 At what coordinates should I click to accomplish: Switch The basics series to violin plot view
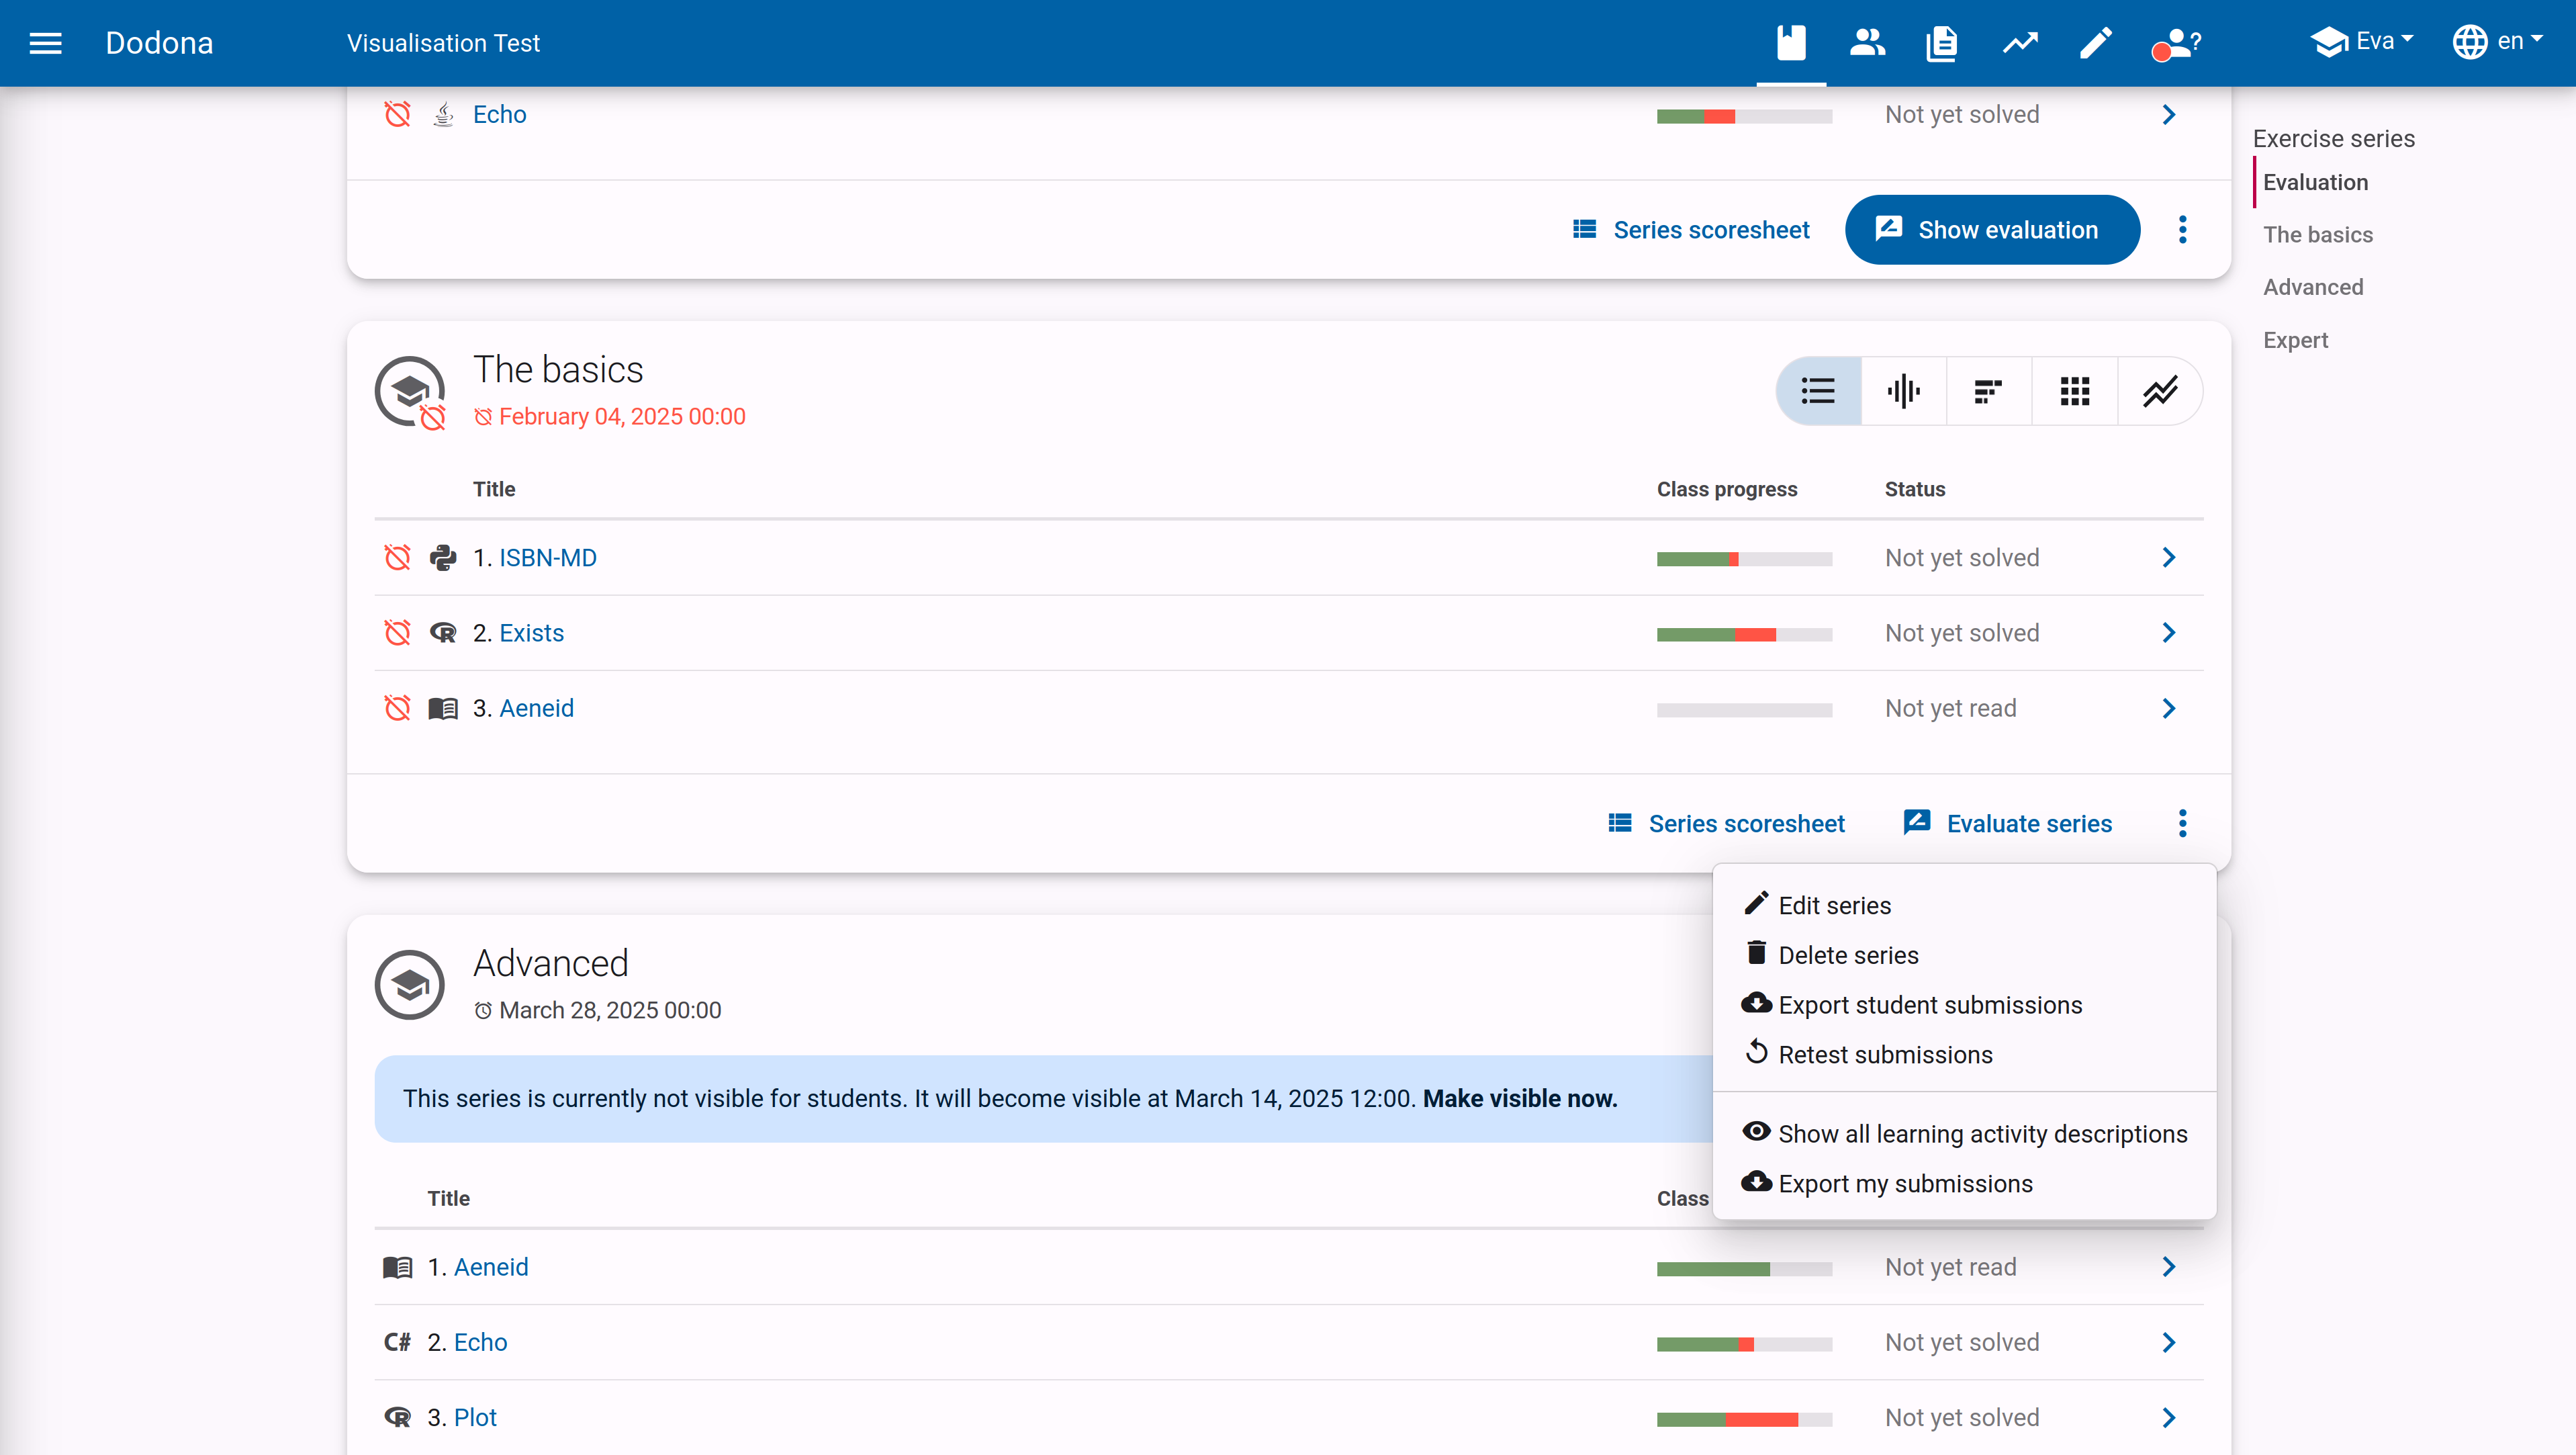click(x=1904, y=391)
